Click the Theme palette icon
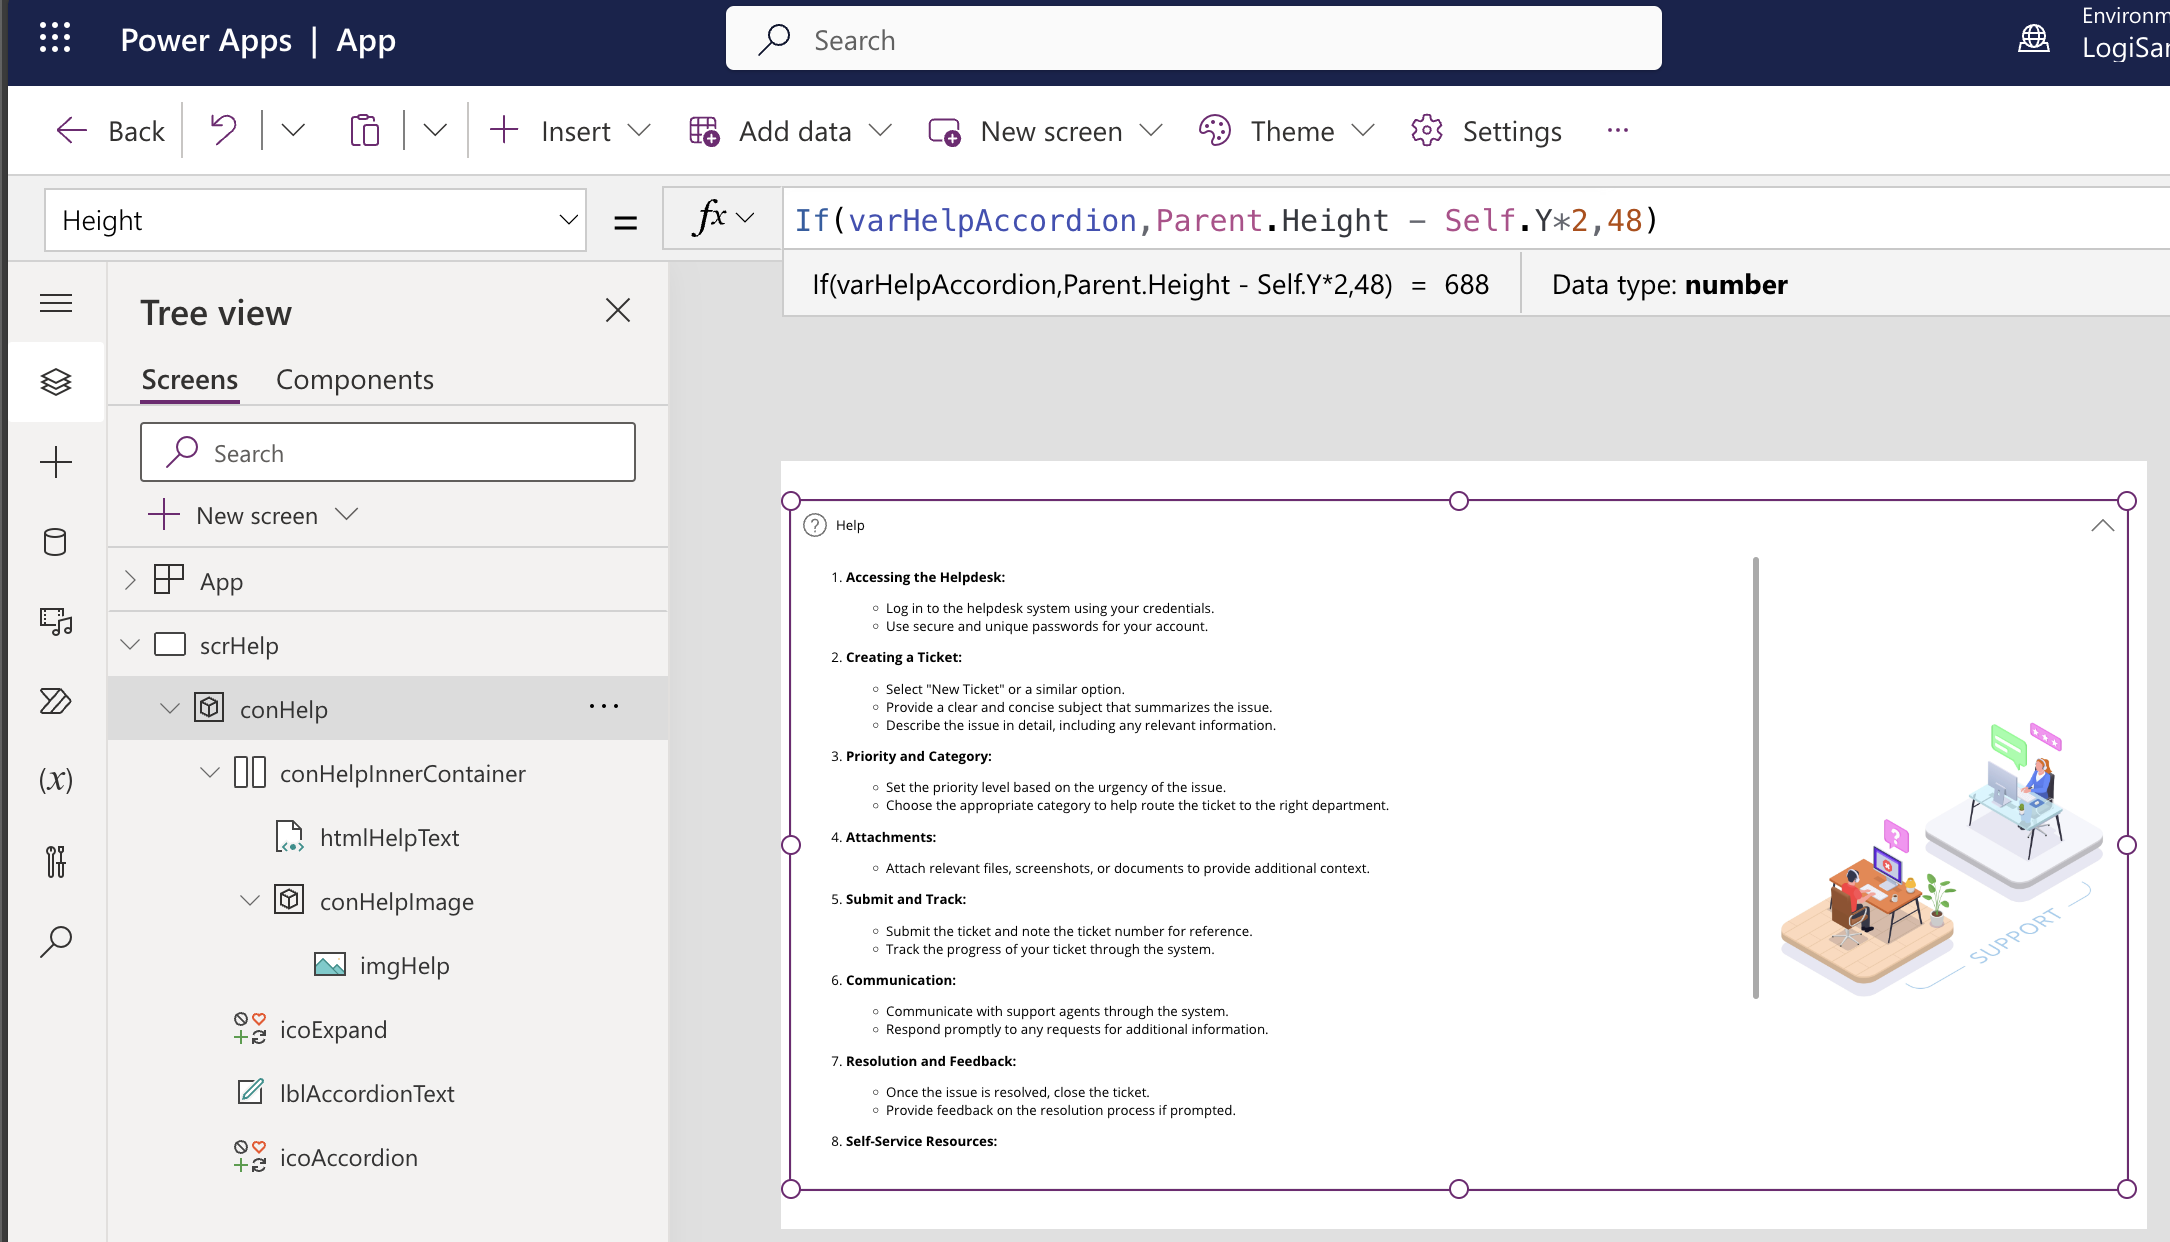This screenshot has width=2170, height=1242. (x=1214, y=130)
